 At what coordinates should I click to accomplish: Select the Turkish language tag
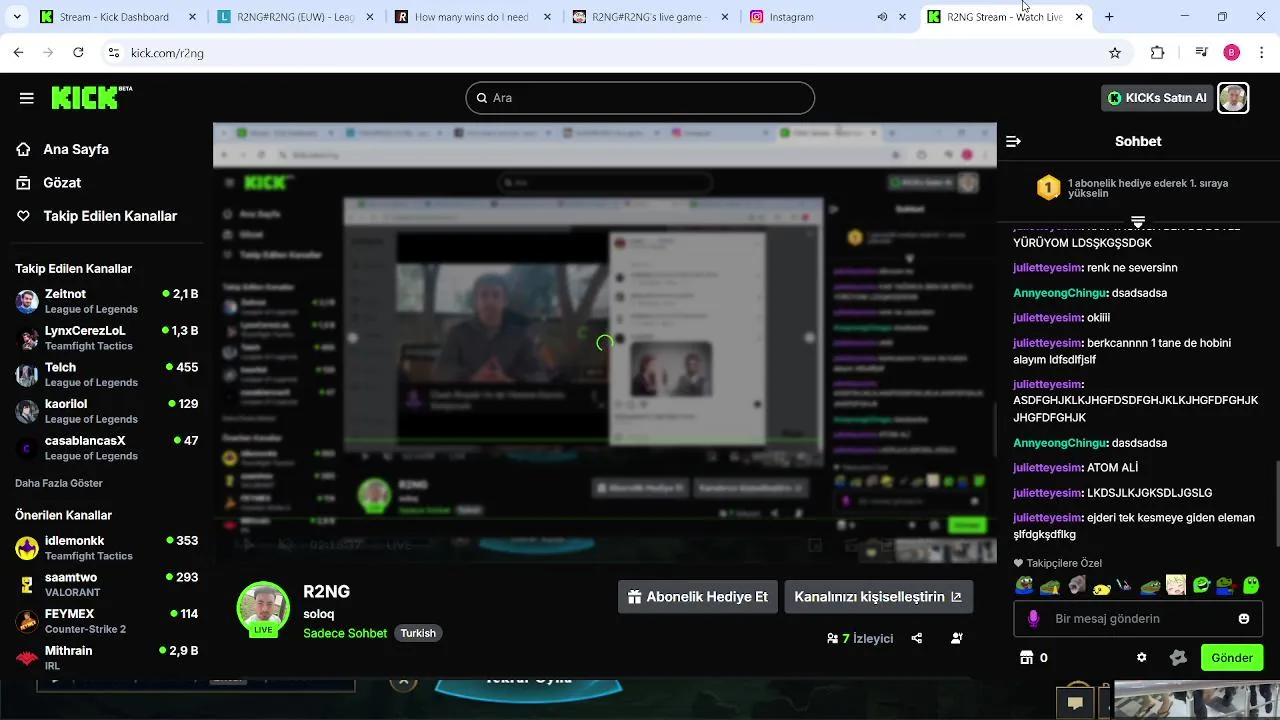[418, 633]
